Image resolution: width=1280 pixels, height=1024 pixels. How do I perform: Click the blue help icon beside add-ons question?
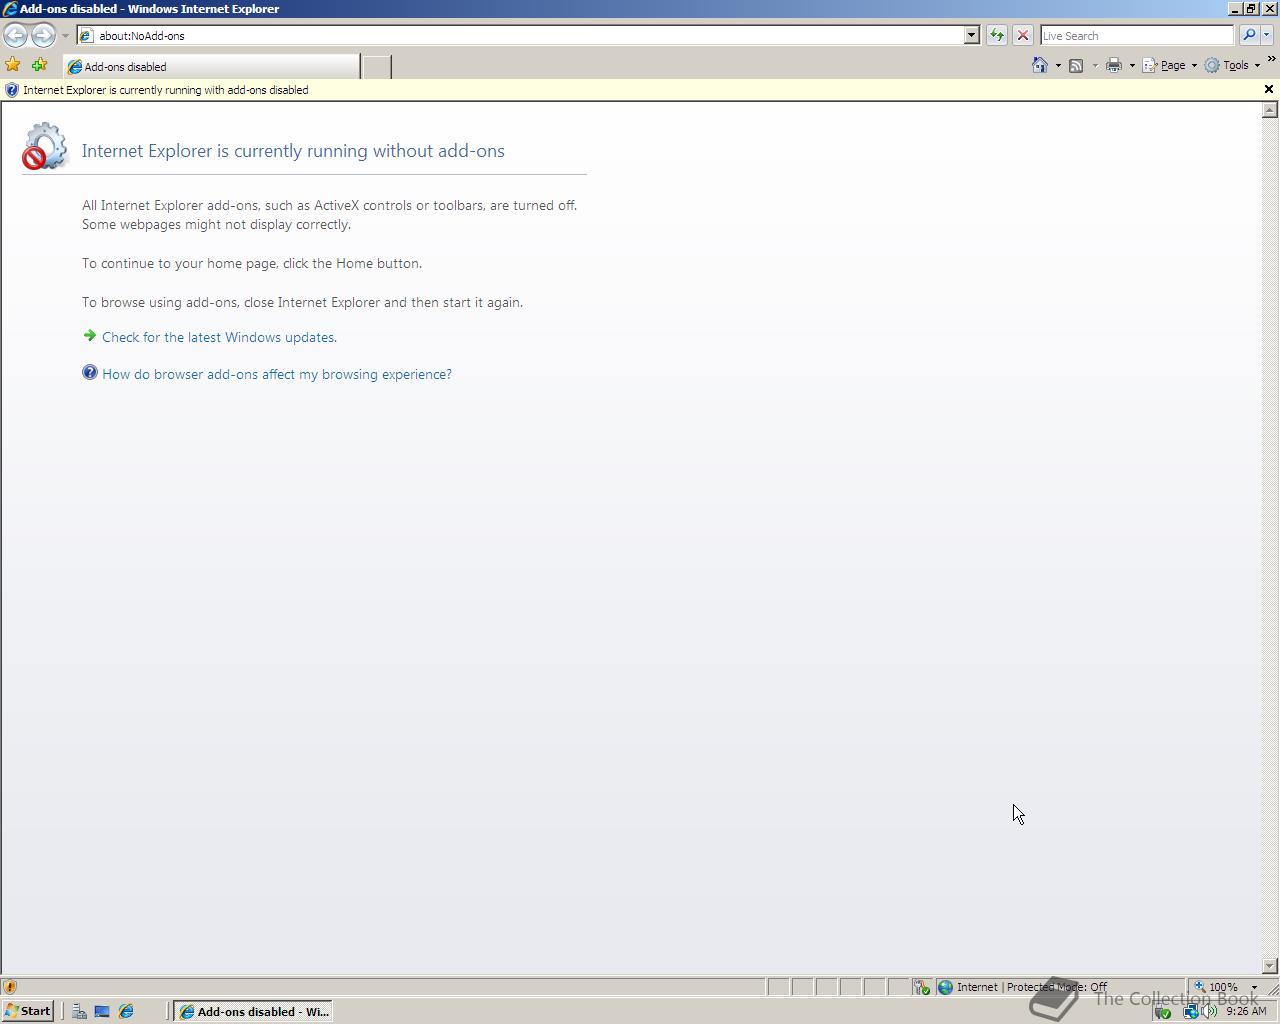[90, 373]
